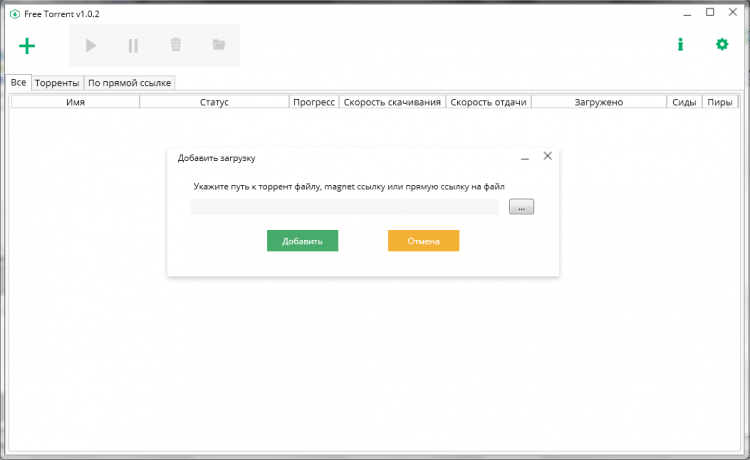Open the download folder icon in toolbar
This screenshot has width=750, height=460.
tap(219, 45)
